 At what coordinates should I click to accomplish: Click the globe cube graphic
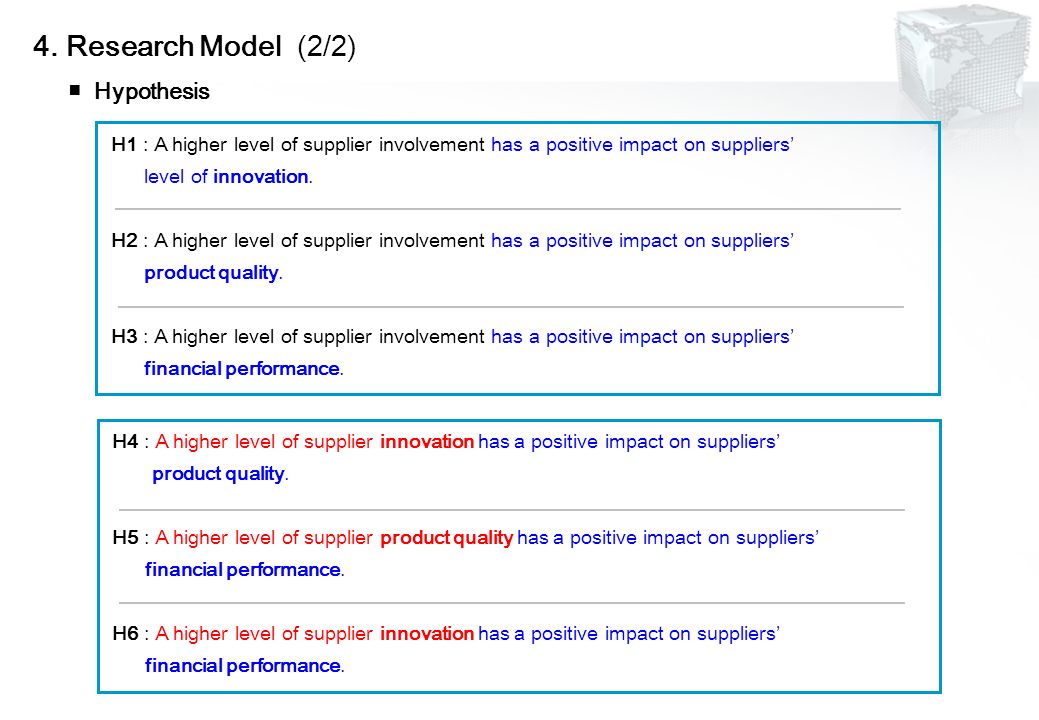pyautogui.click(x=966, y=63)
